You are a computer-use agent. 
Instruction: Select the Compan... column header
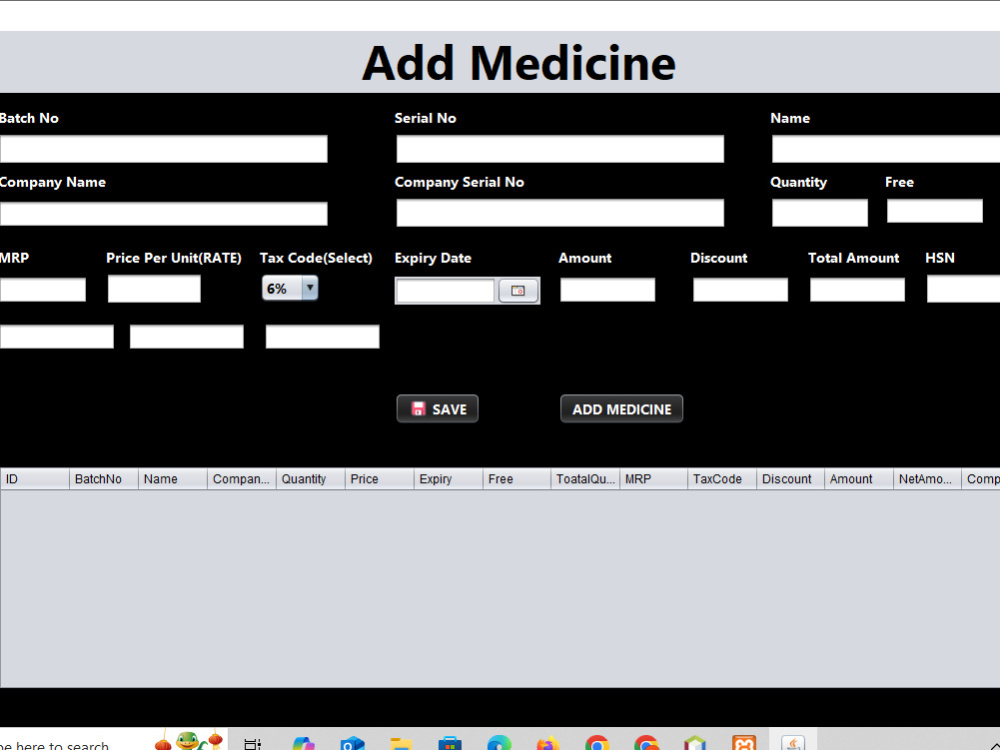pyautogui.click(x=241, y=479)
